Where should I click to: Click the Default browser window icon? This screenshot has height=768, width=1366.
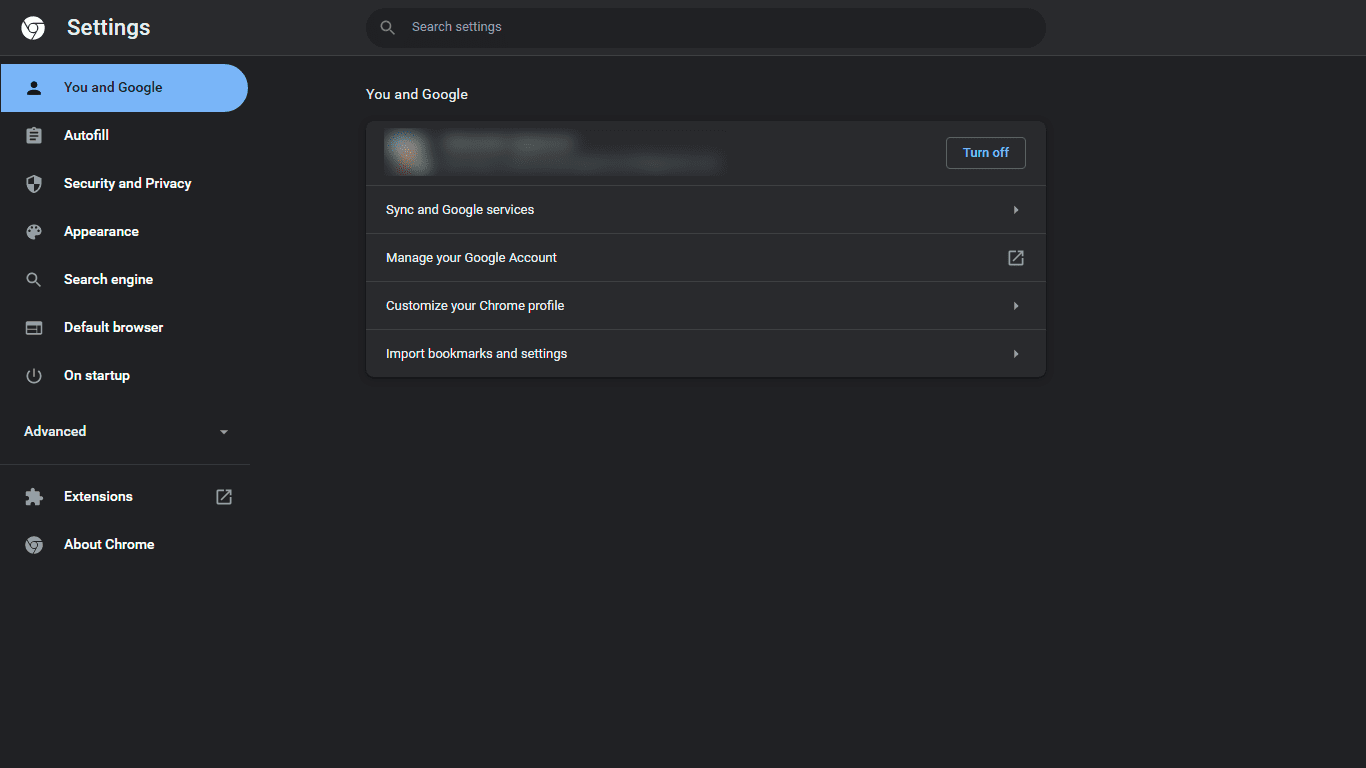pos(34,328)
